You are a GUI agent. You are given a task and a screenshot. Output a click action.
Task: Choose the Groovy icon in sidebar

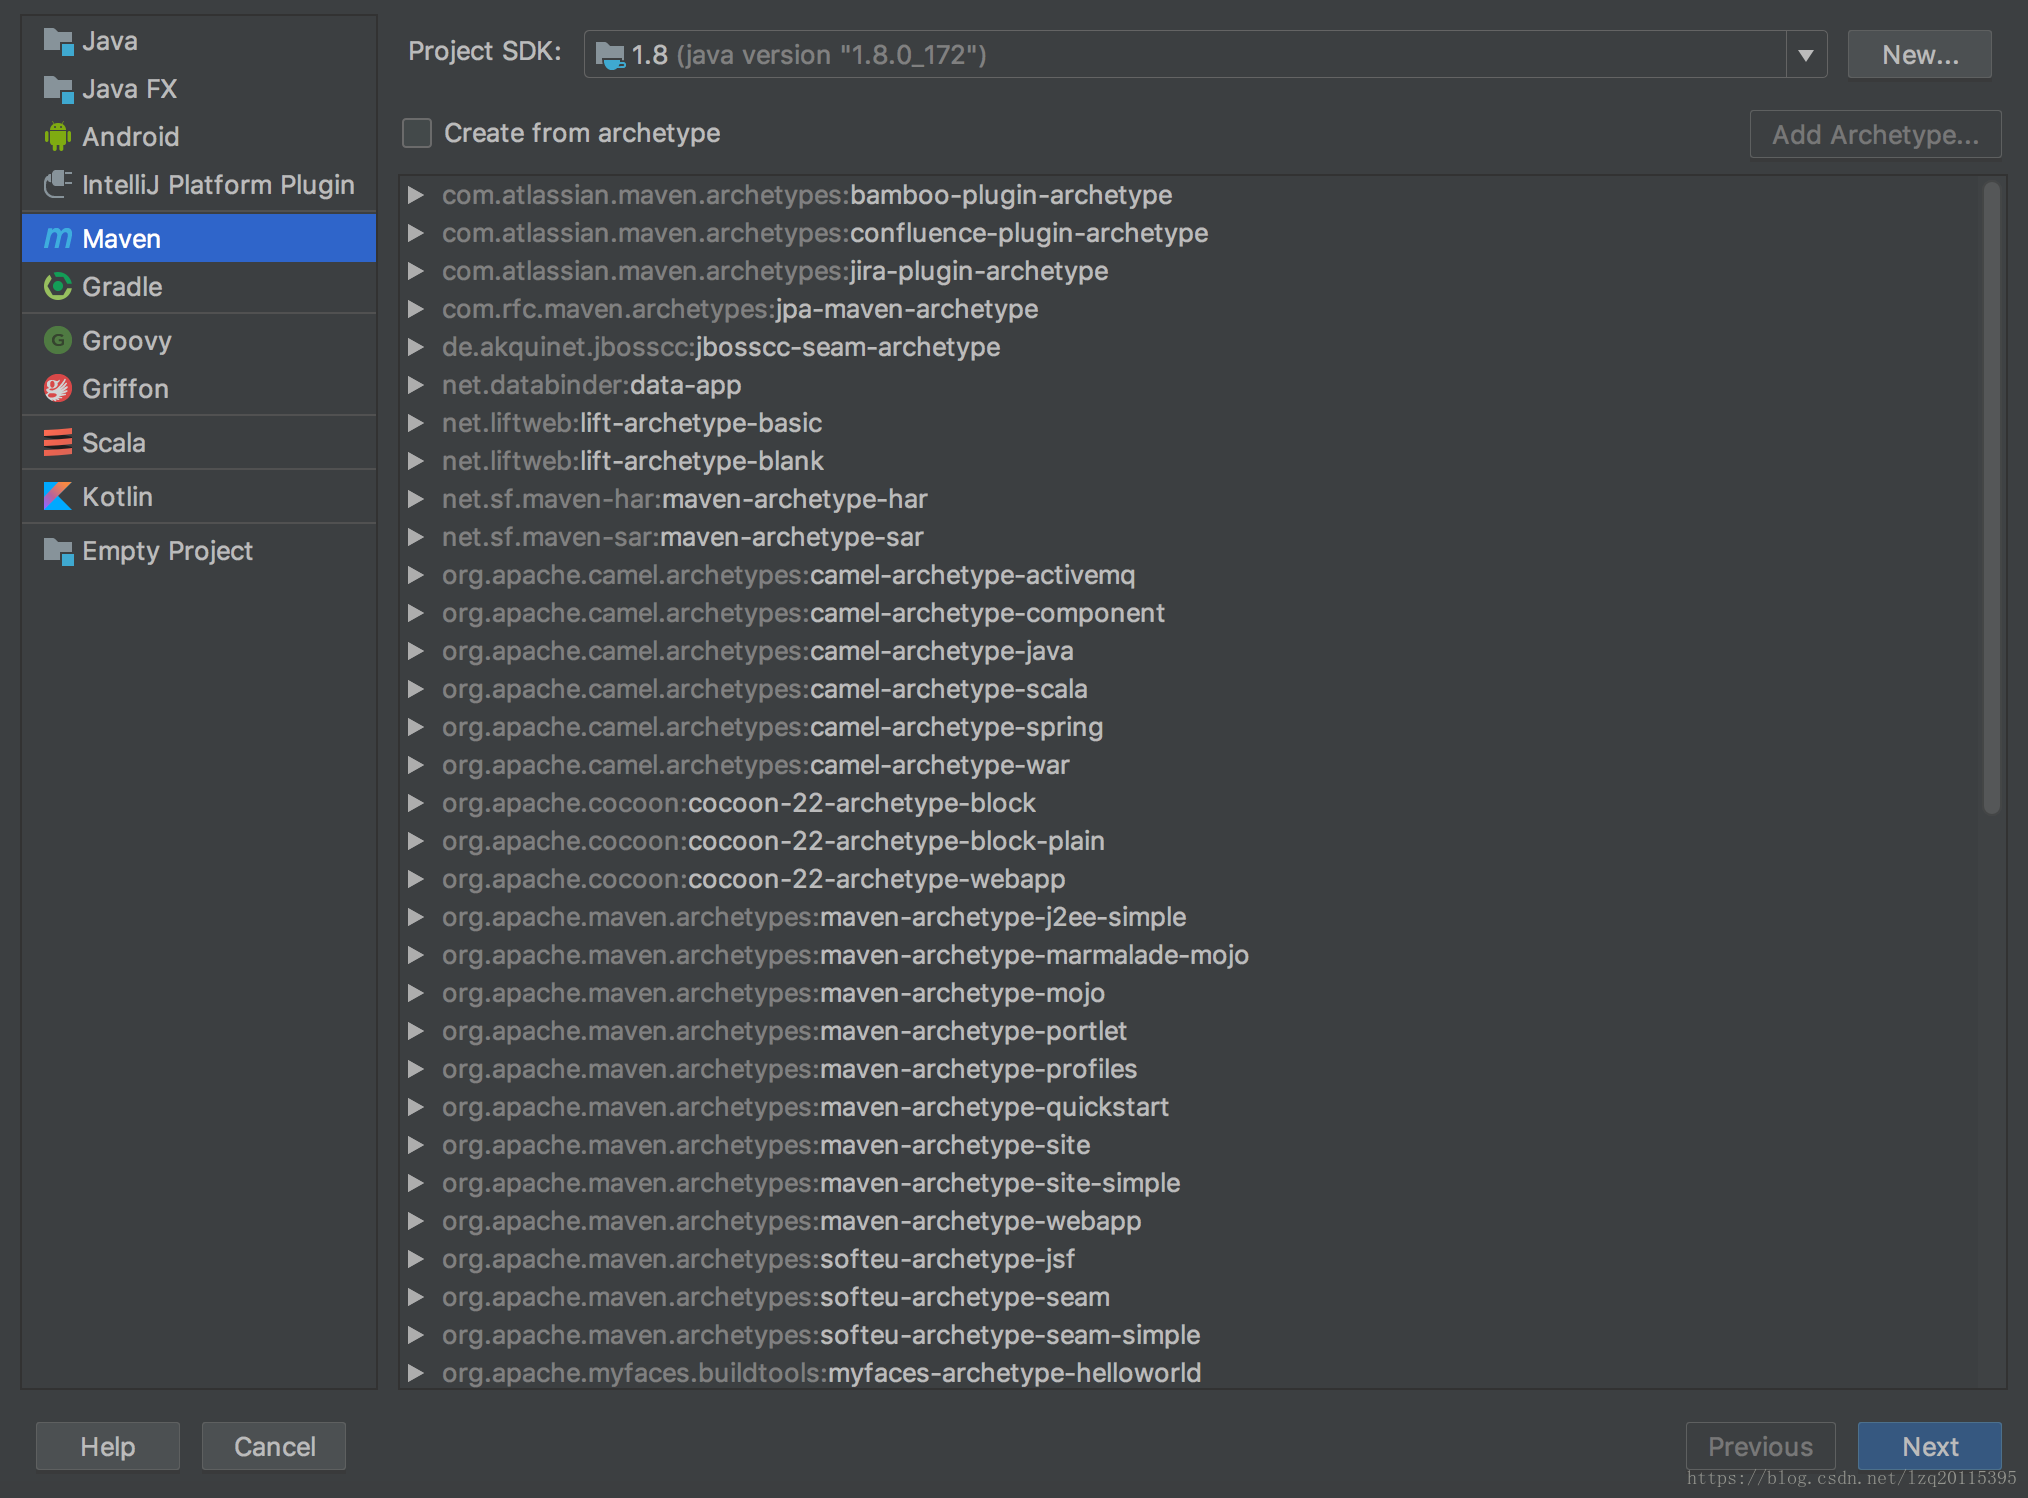coord(58,341)
